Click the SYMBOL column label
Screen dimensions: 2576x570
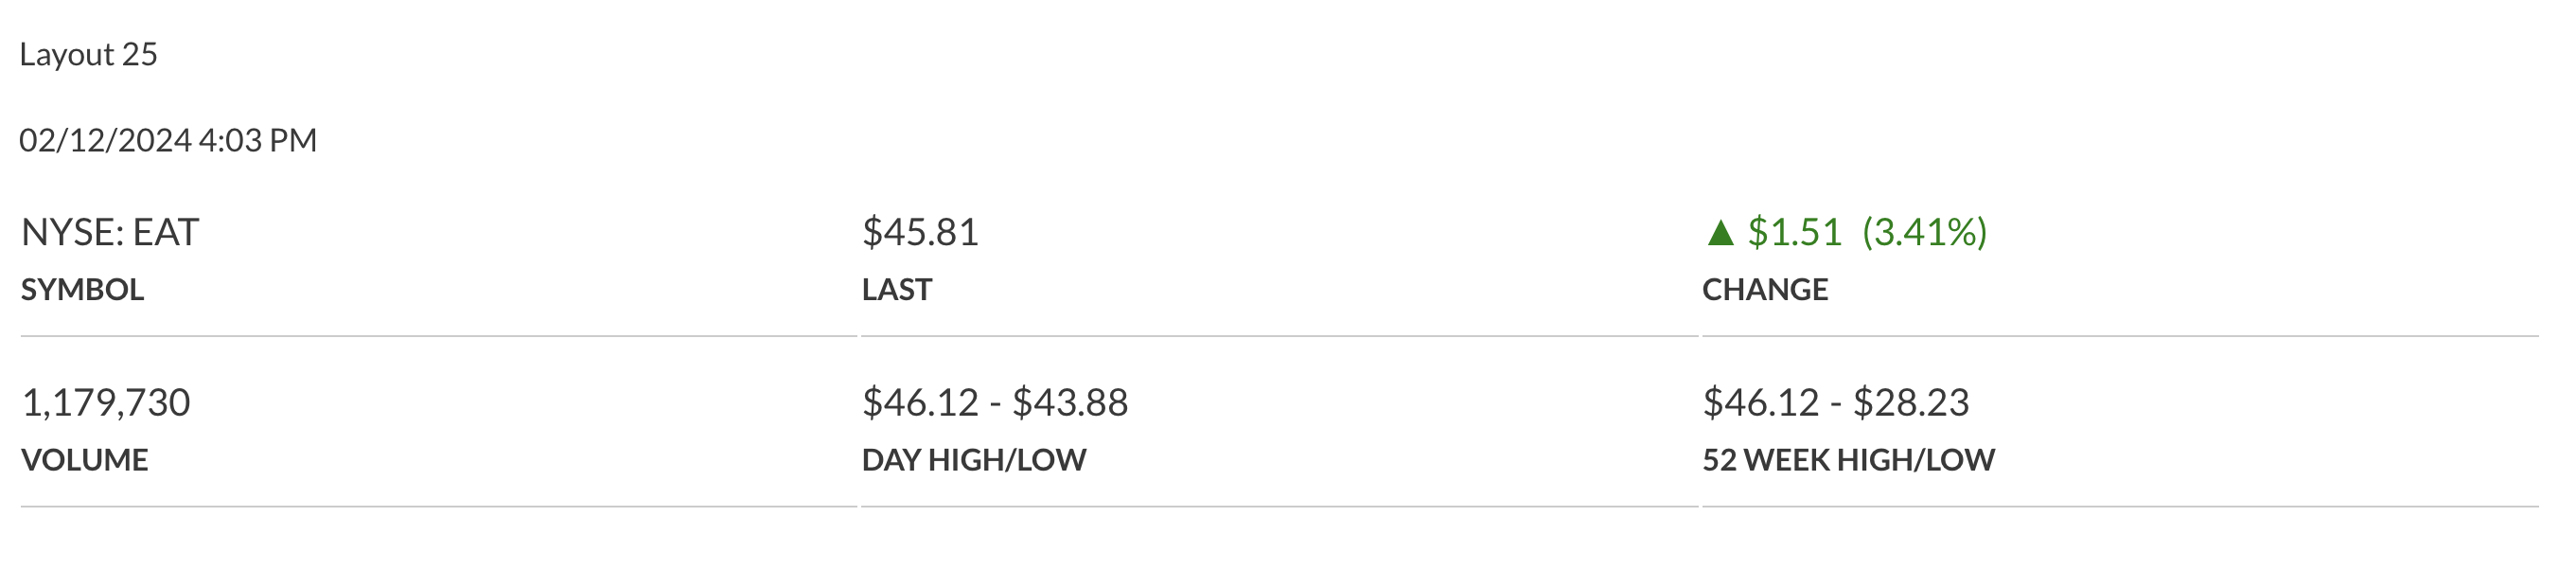pos(82,290)
